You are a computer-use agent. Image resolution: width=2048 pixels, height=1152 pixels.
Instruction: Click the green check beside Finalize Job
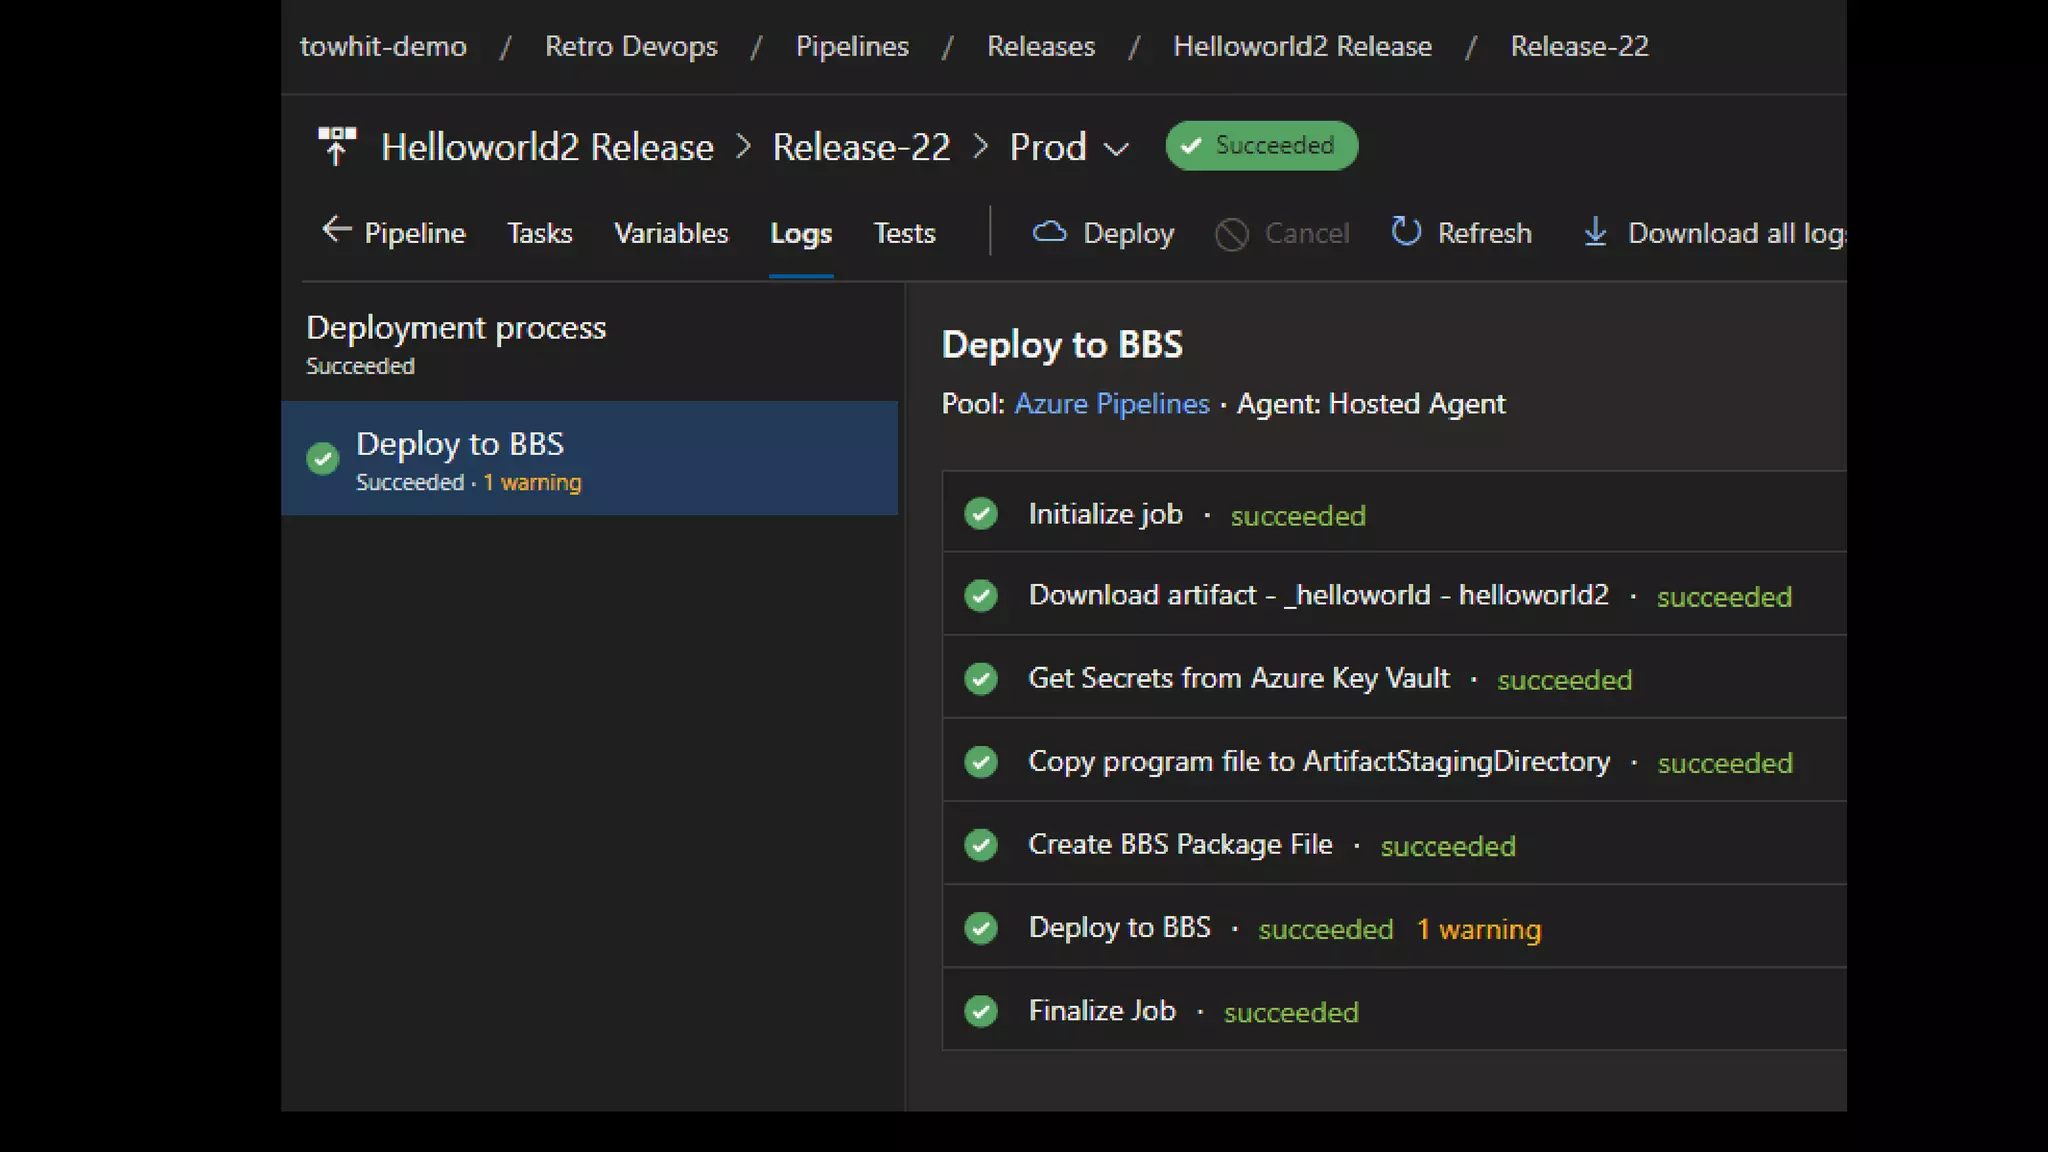click(x=981, y=1011)
